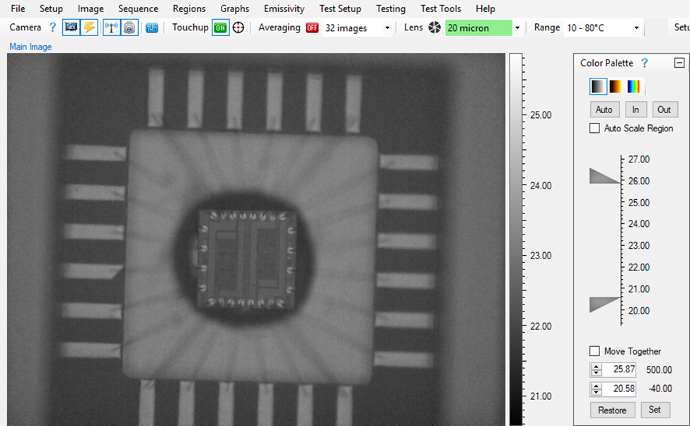Click the lens aperture icon

click(434, 28)
